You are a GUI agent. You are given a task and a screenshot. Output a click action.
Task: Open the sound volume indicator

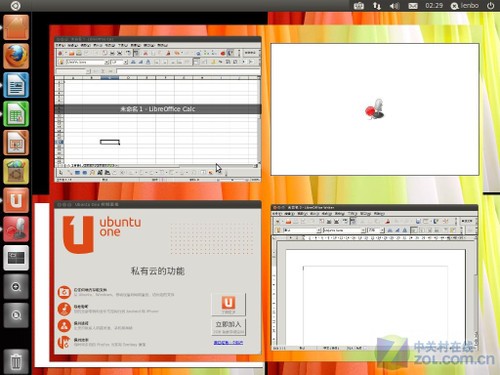point(394,6)
